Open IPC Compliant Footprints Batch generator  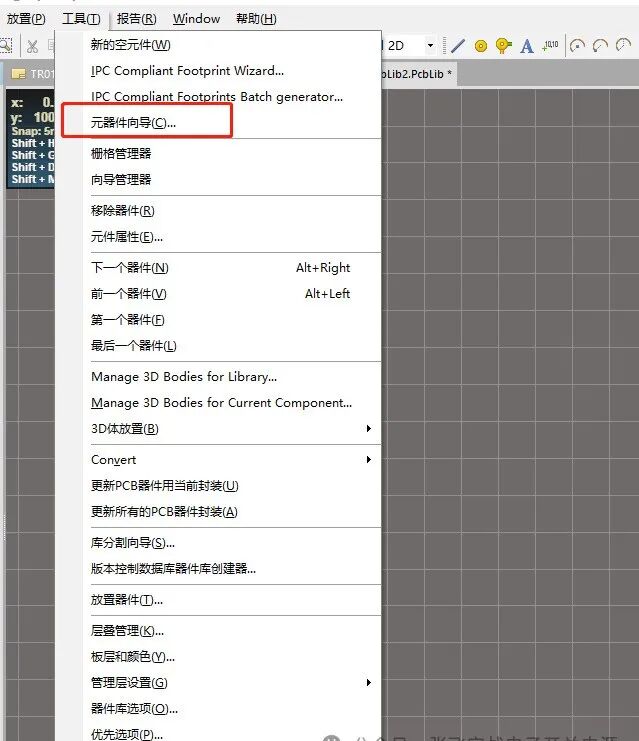(x=218, y=97)
